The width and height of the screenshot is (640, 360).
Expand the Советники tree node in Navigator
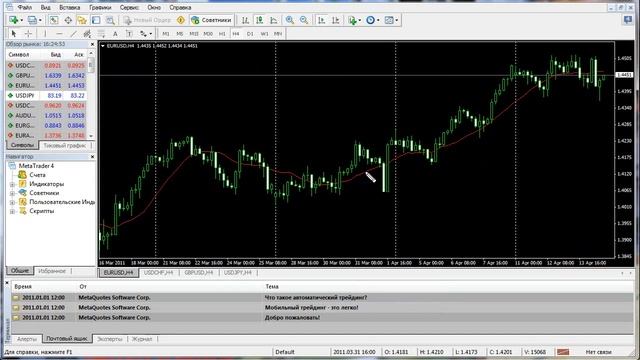click(12, 193)
